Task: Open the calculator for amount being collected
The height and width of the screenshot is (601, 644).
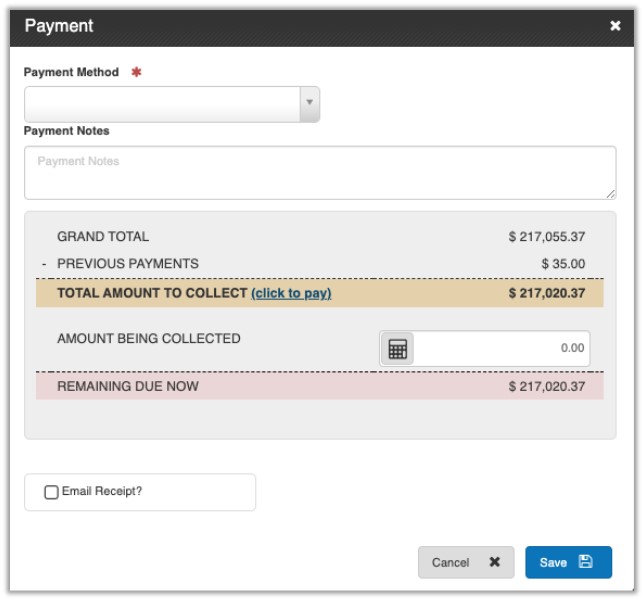Action: click(398, 349)
